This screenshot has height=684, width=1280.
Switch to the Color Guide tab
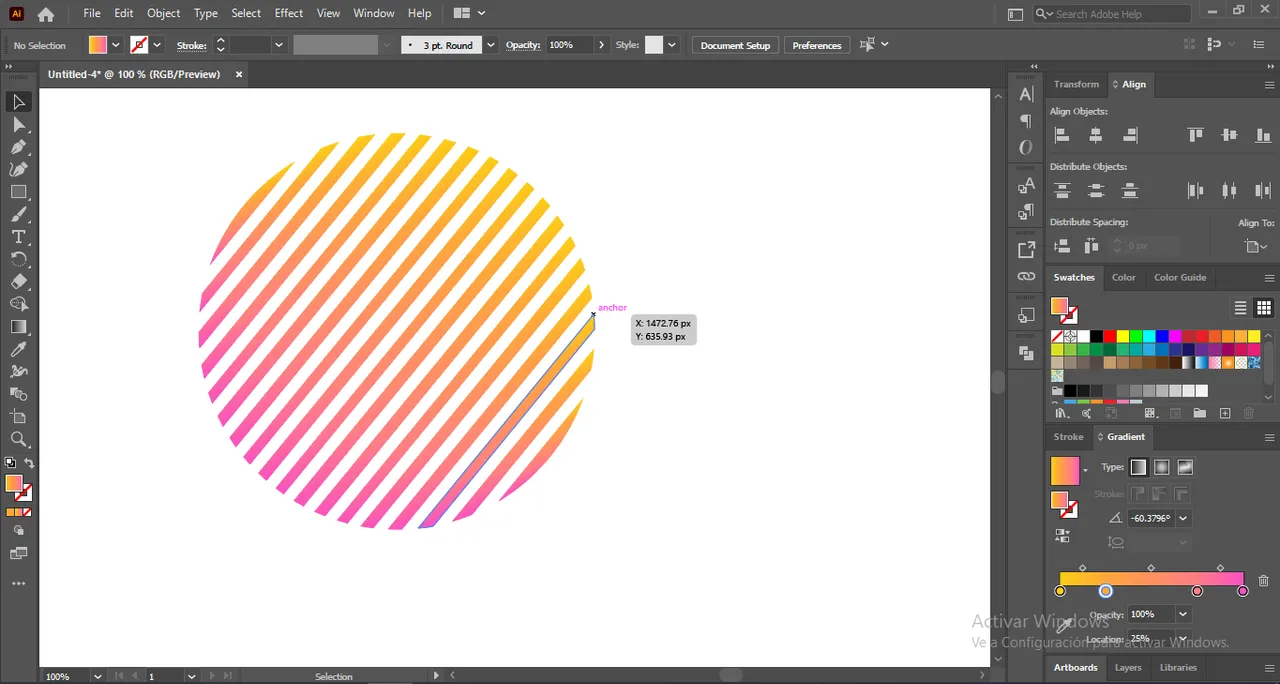tap(1180, 277)
